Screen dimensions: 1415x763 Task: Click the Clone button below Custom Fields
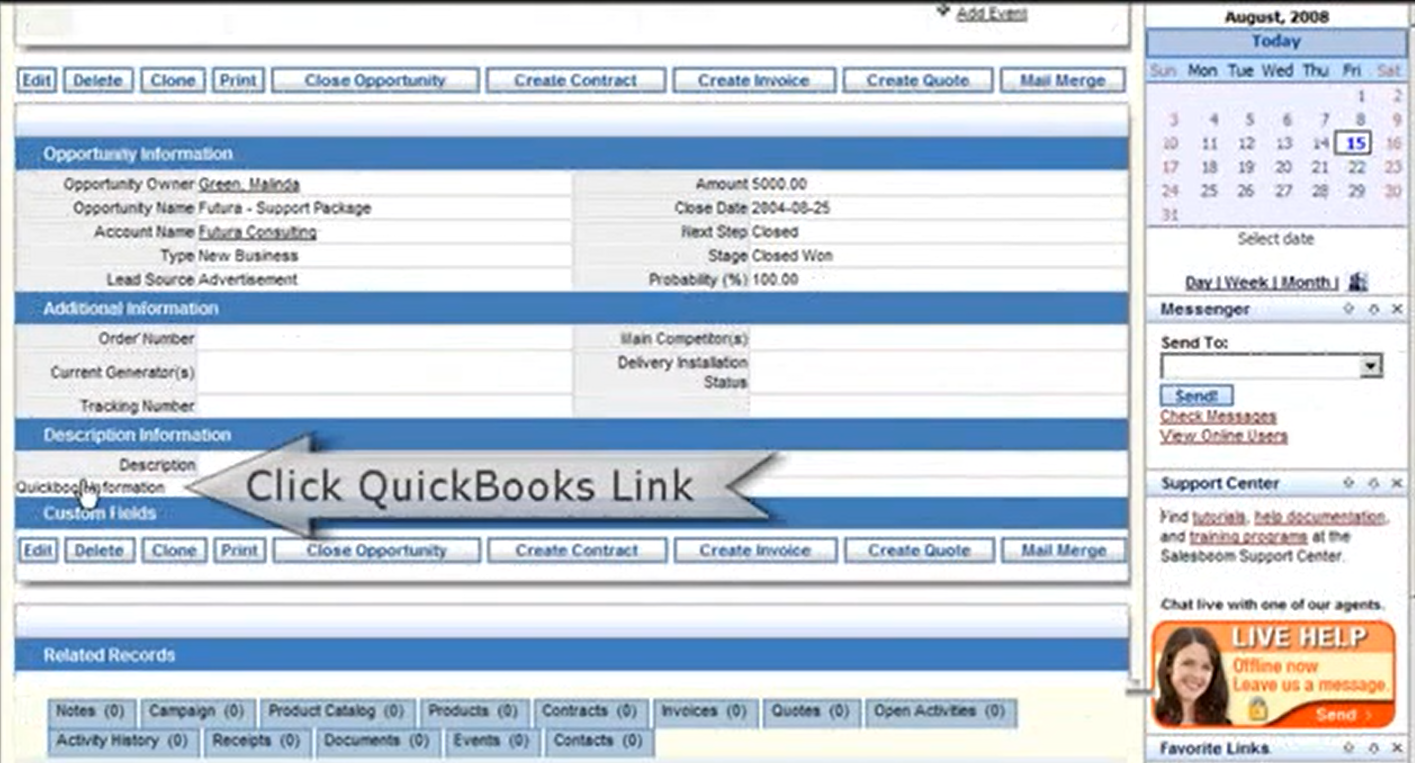(174, 550)
